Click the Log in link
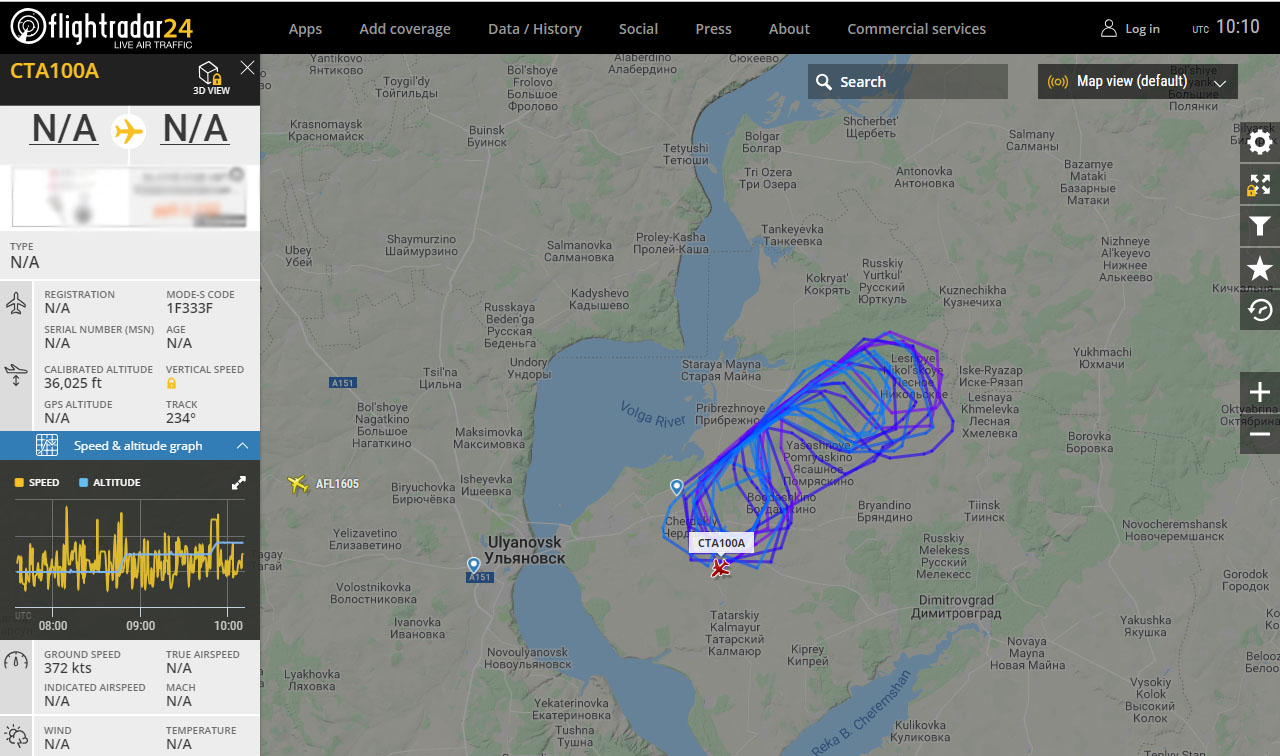This screenshot has height=756, width=1280. click(1130, 29)
